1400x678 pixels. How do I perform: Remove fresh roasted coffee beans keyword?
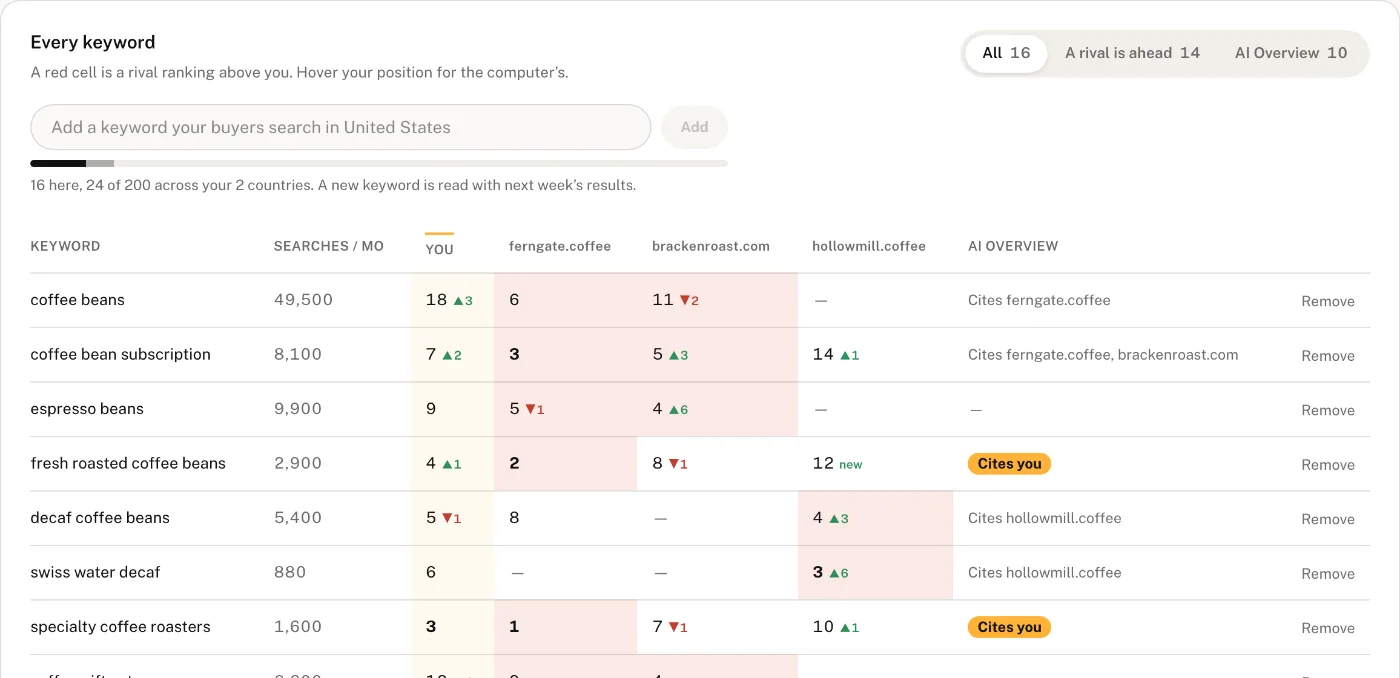1328,465
